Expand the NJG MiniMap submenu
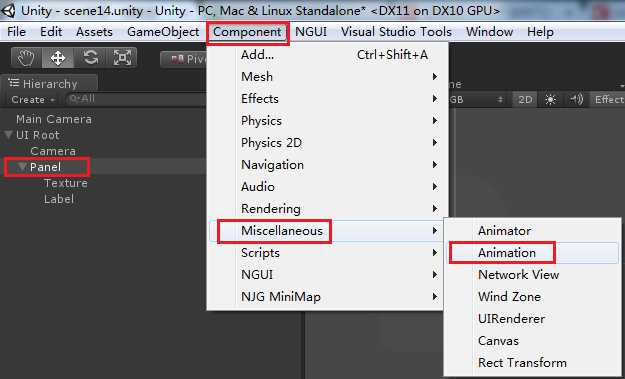This screenshot has width=625, height=379. coord(326,297)
